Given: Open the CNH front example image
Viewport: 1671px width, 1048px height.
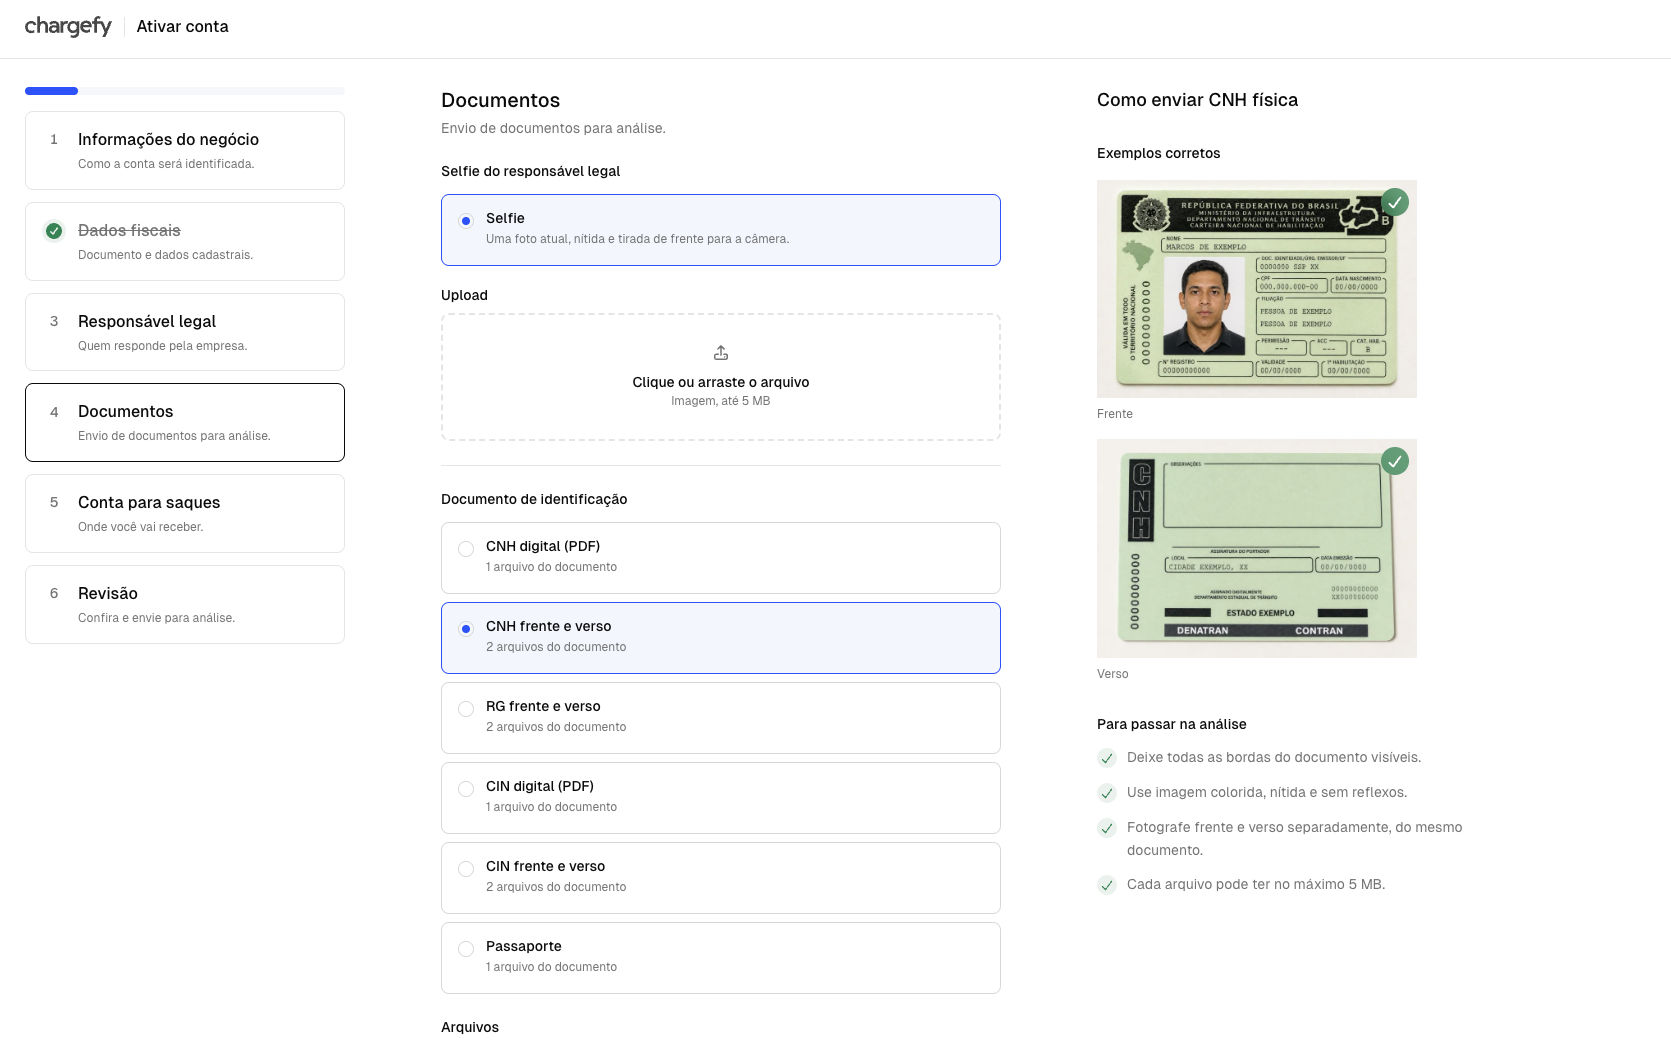Looking at the screenshot, I should pos(1257,289).
